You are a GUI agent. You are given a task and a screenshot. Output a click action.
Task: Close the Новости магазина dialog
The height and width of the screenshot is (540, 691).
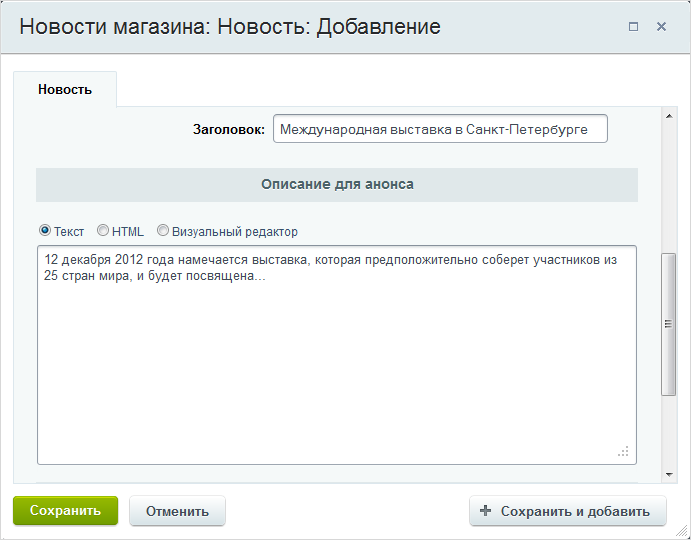click(x=661, y=27)
